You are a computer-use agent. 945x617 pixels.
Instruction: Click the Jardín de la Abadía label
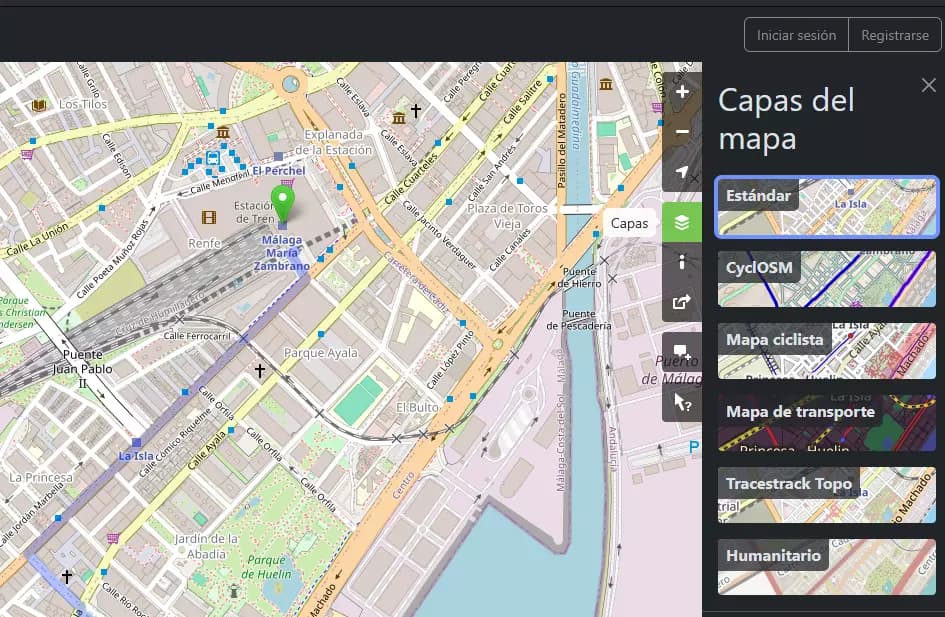point(206,546)
